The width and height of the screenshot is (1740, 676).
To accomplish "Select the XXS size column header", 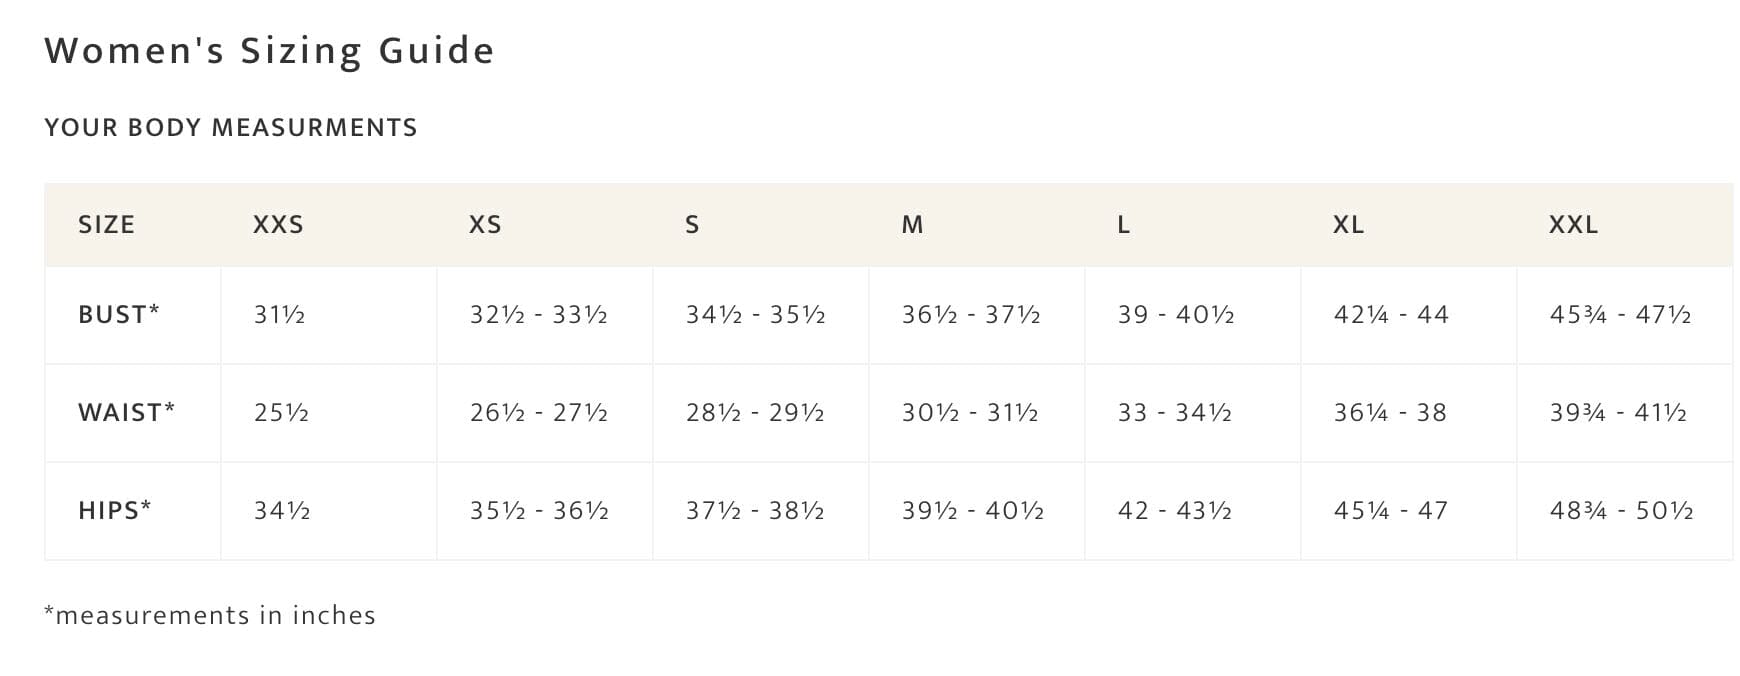I will pyautogui.click(x=278, y=225).
